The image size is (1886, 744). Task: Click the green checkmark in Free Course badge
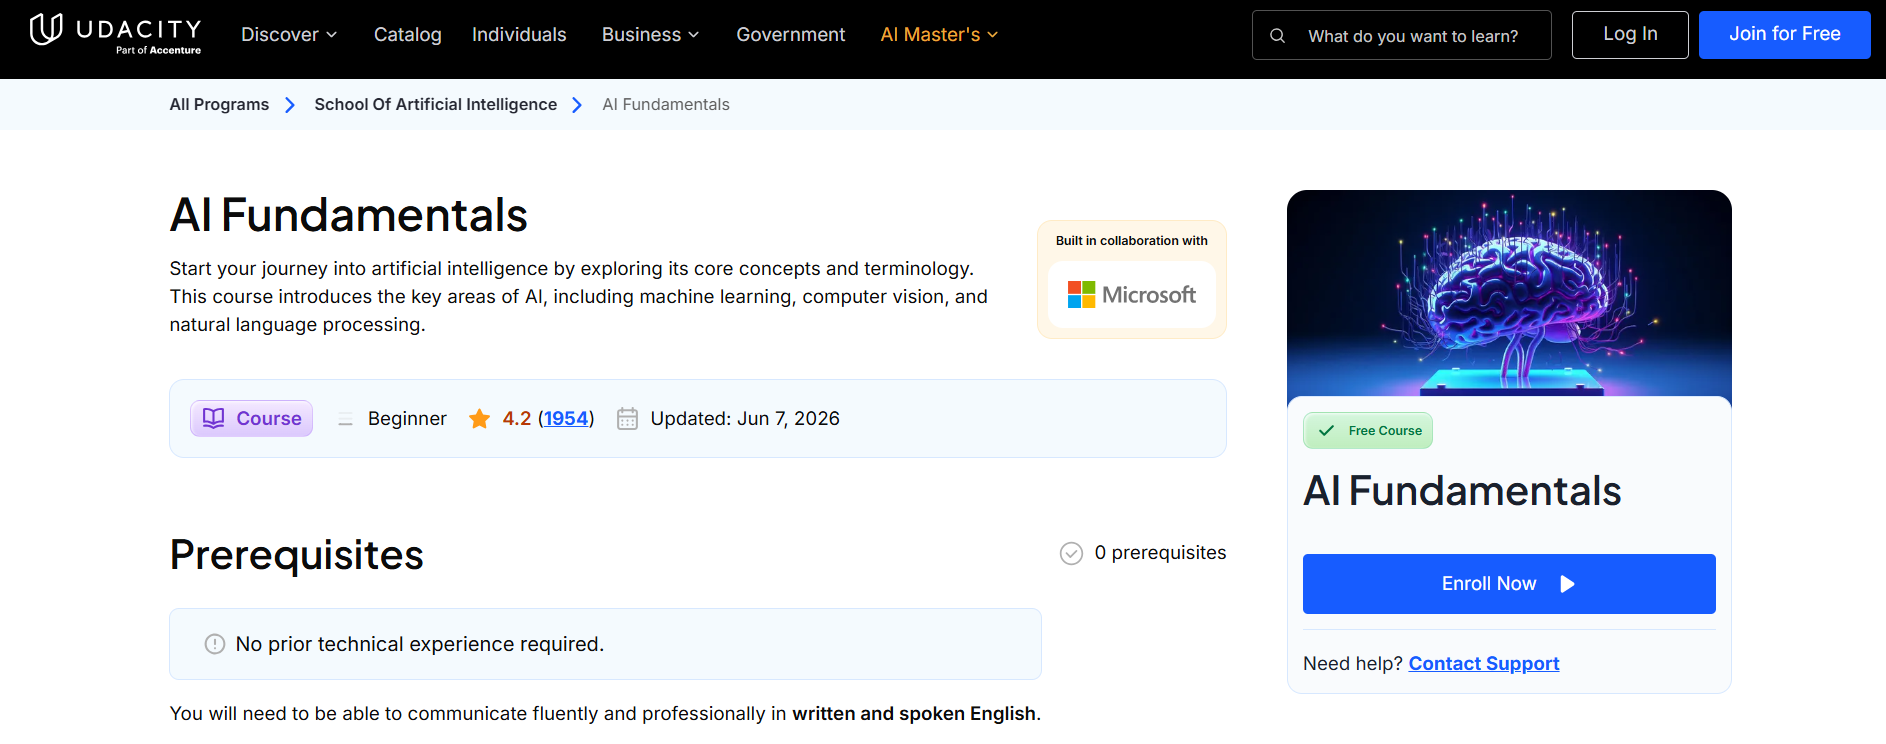tap(1327, 431)
